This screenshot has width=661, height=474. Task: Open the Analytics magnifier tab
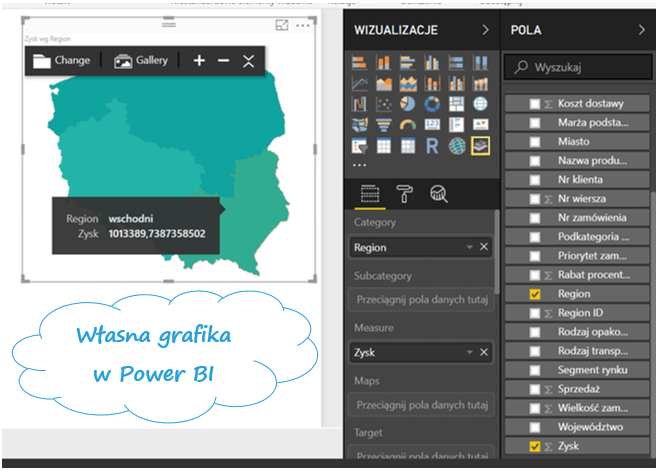[x=438, y=193]
